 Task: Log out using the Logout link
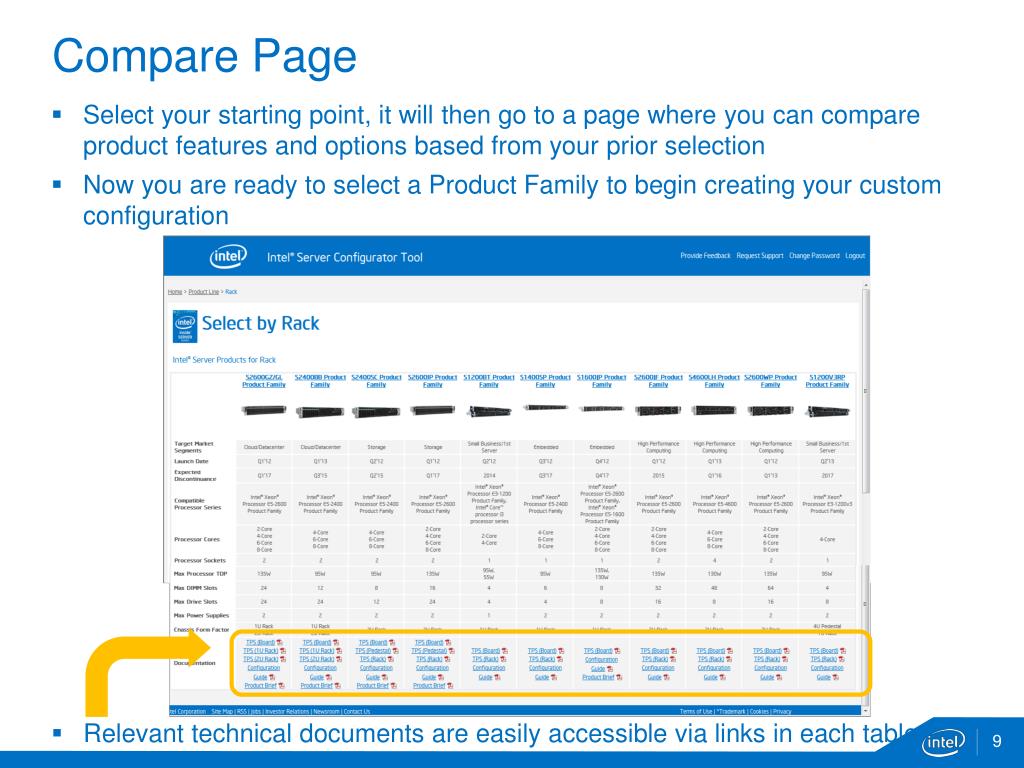[855, 256]
